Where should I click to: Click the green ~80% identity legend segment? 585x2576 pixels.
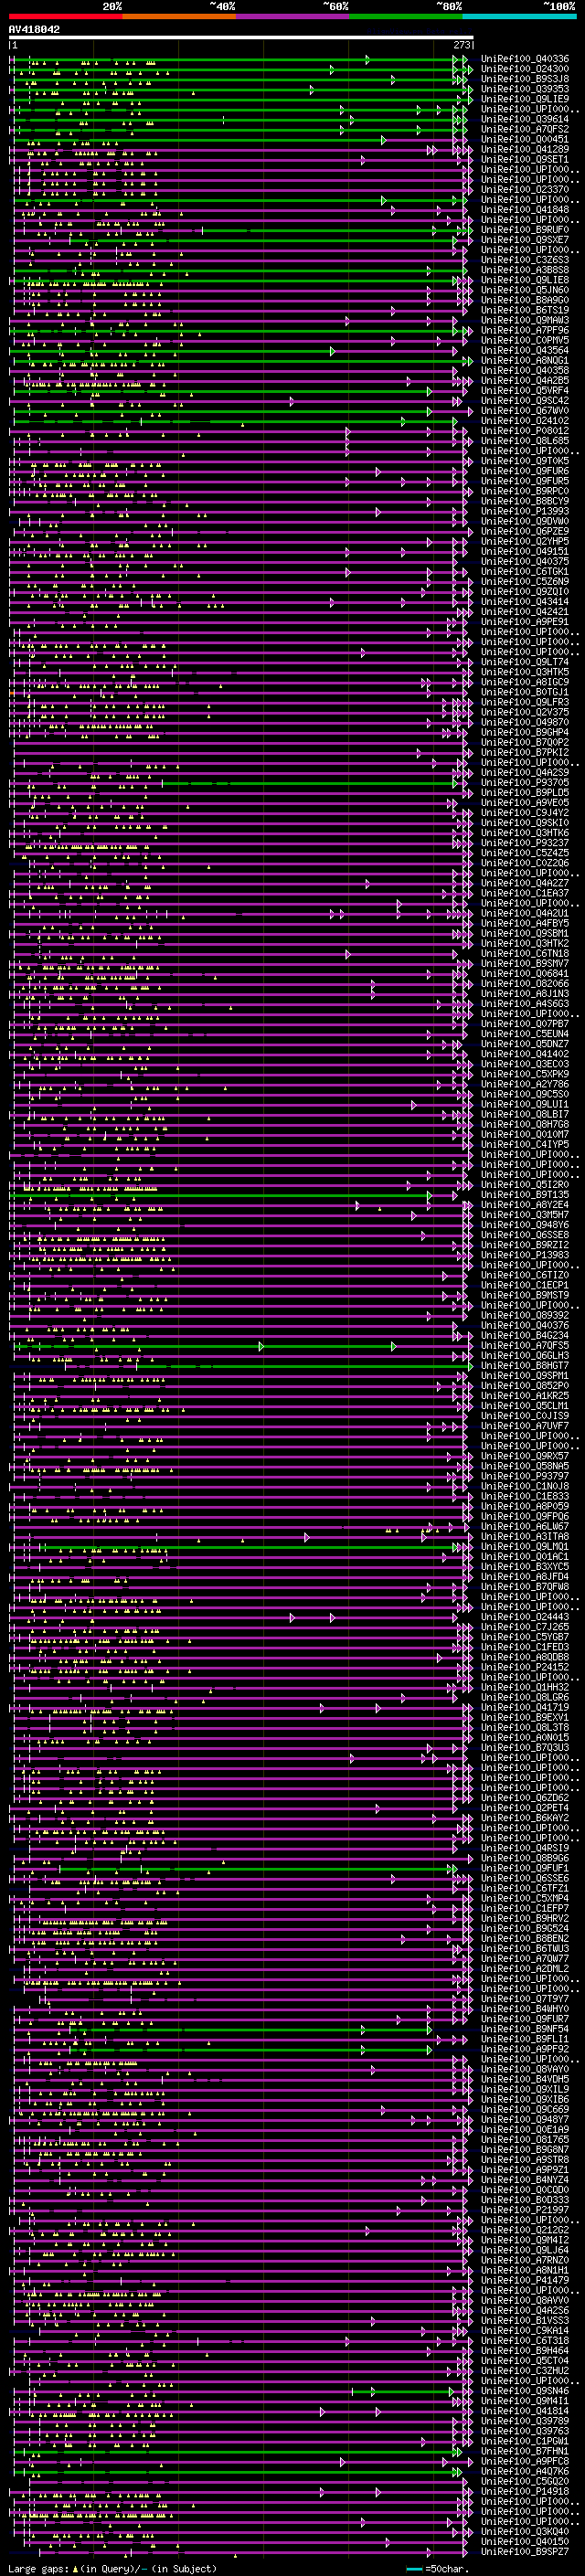(406, 16)
